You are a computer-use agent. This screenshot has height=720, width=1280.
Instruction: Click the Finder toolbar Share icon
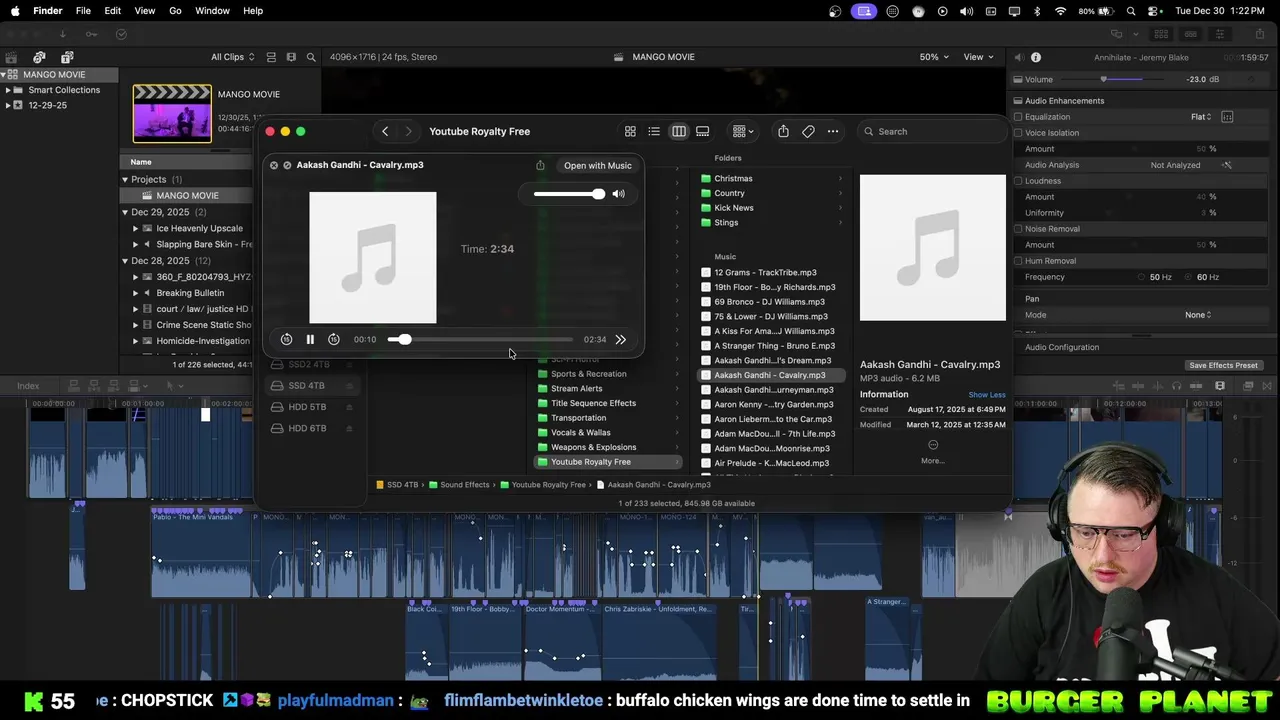[x=783, y=131]
